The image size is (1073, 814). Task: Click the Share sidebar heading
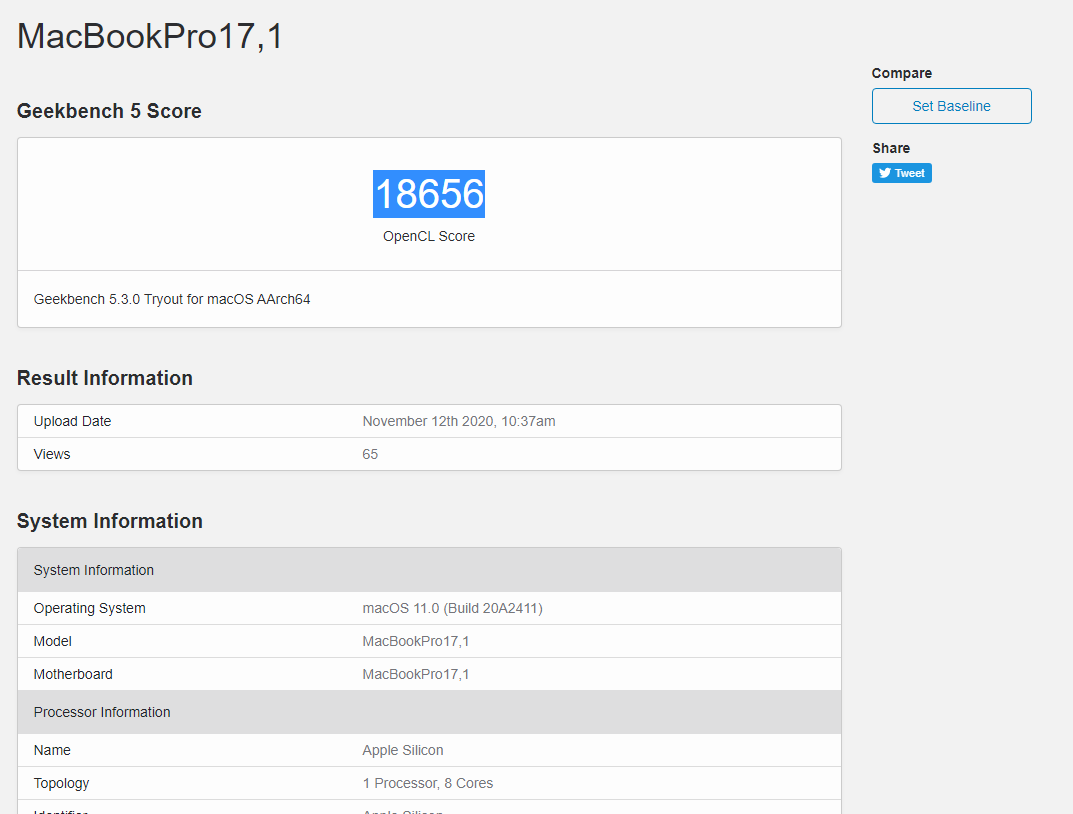pos(891,148)
